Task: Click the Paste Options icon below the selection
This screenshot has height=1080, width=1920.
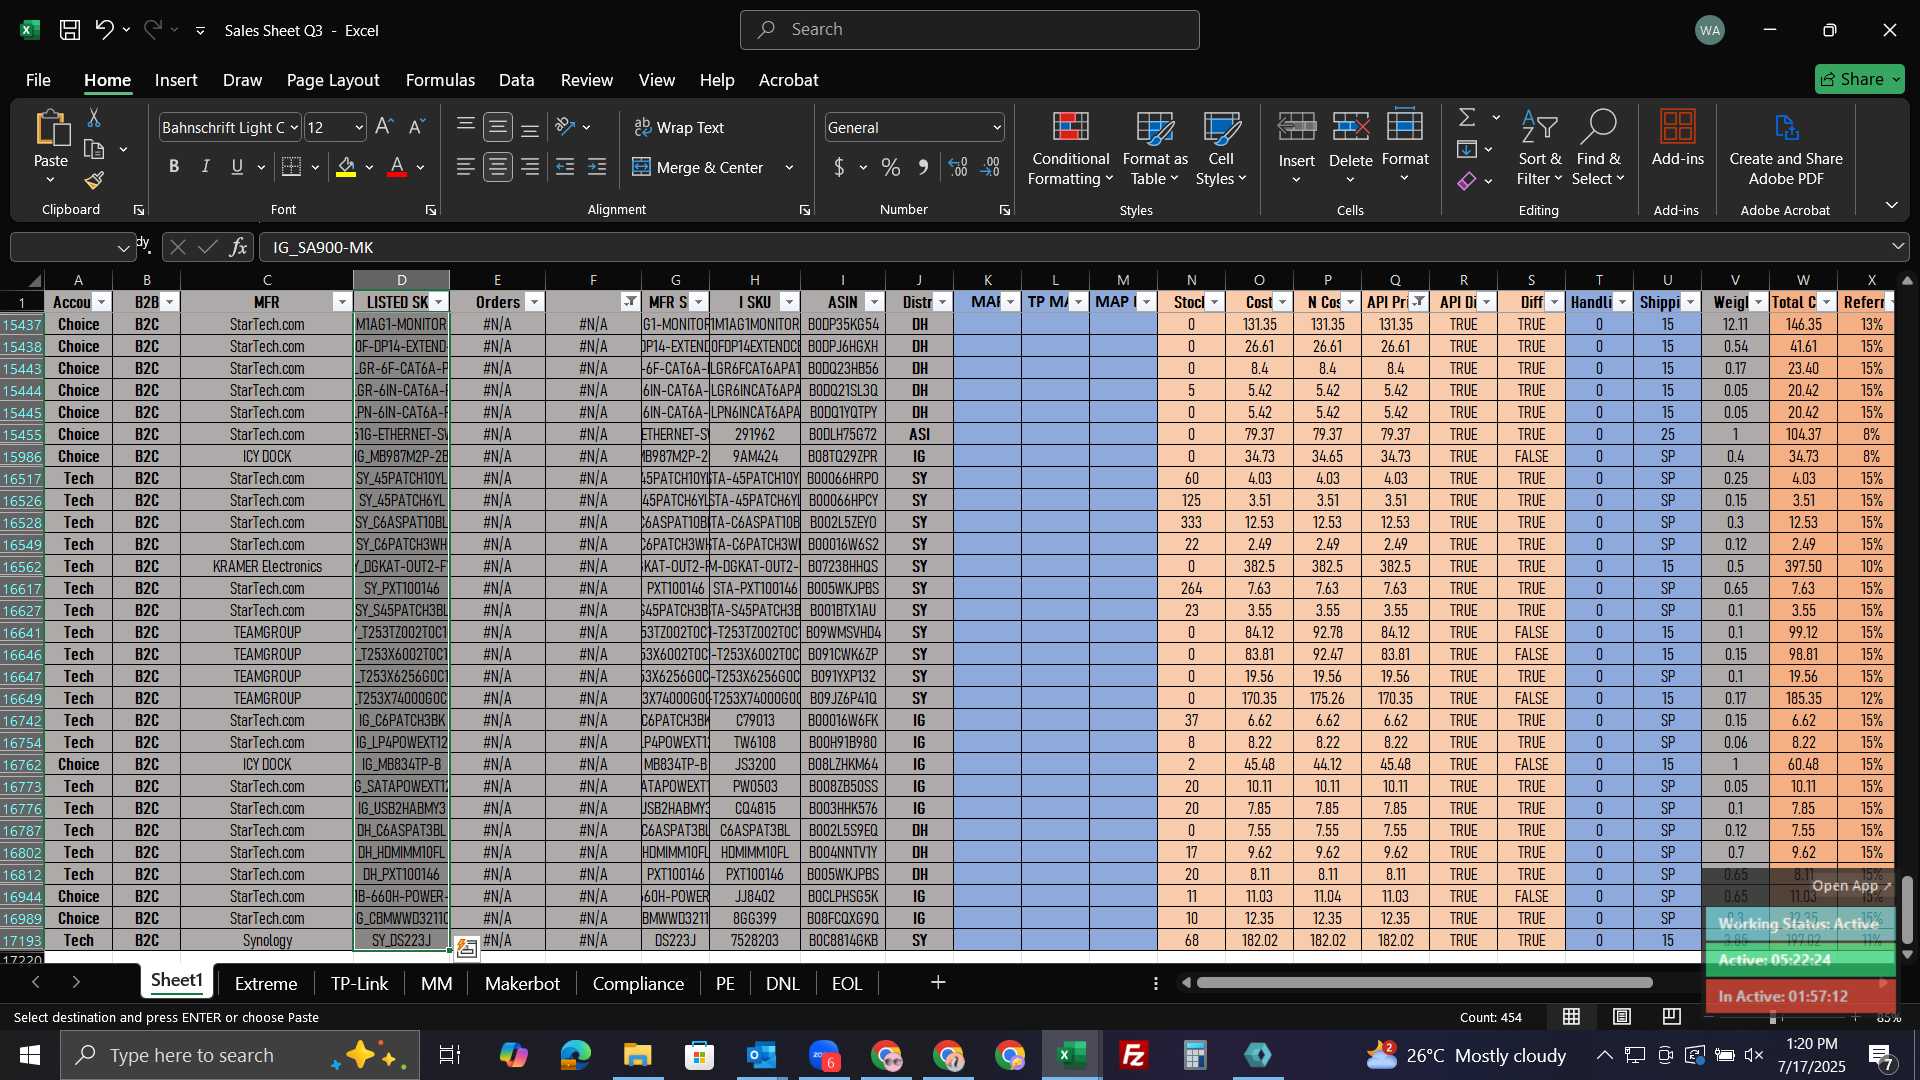Action: 467,948
